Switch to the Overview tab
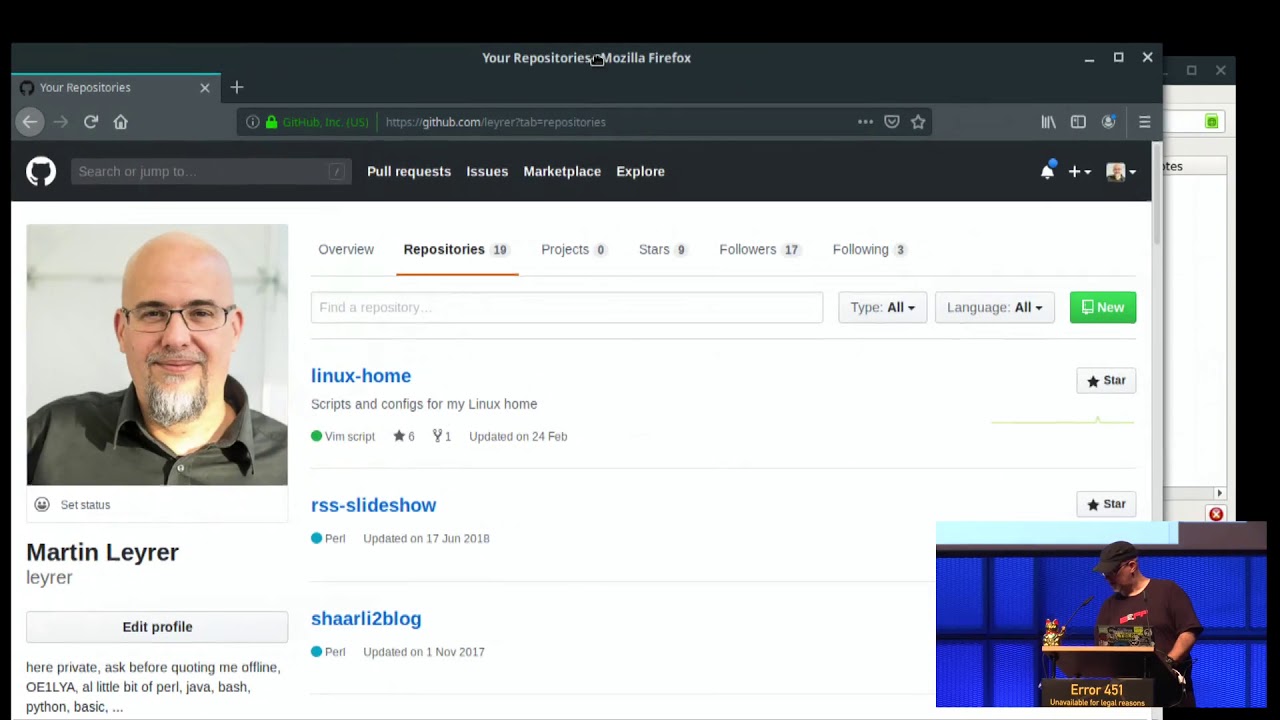 [346, 249]
